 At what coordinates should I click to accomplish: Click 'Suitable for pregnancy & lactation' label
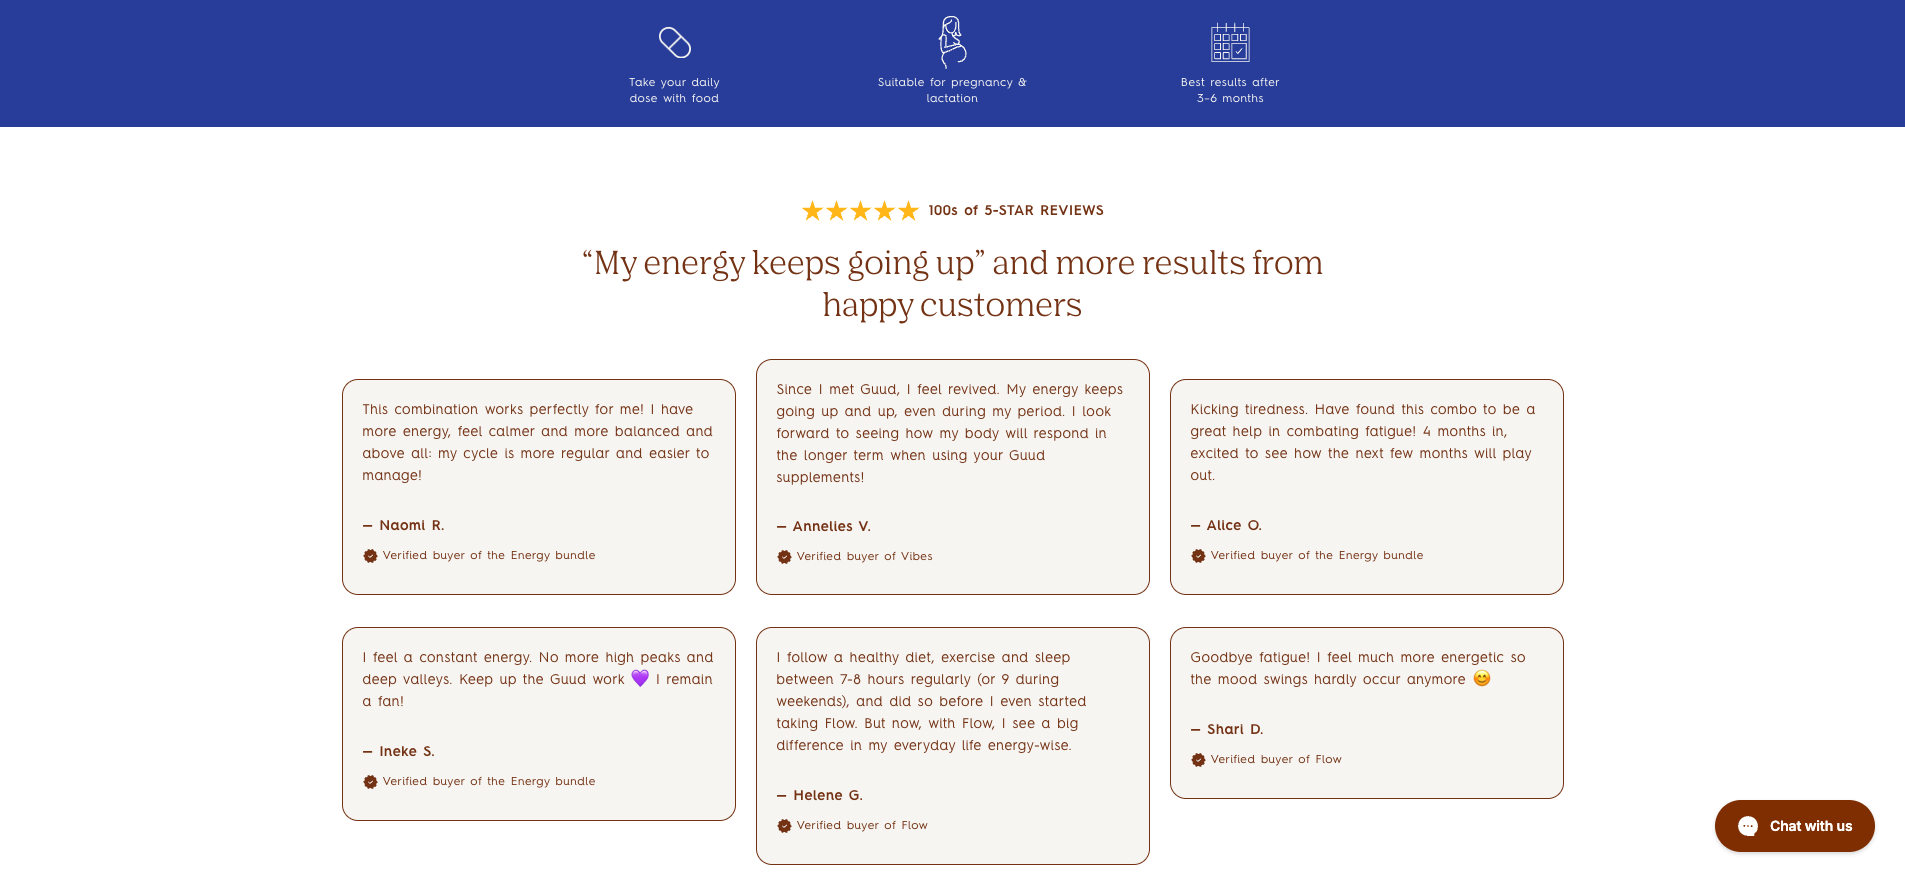coord(952,90)
